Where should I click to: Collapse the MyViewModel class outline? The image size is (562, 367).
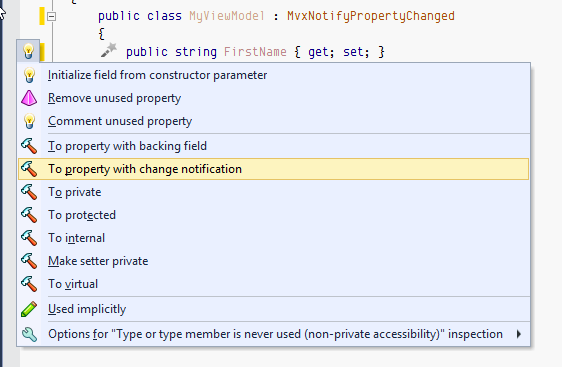[52, 16]
